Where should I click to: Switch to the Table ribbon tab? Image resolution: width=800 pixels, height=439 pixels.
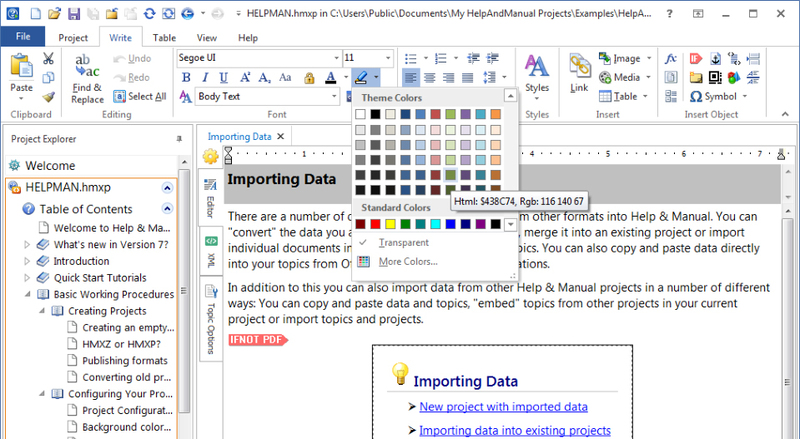click(164, 37)
